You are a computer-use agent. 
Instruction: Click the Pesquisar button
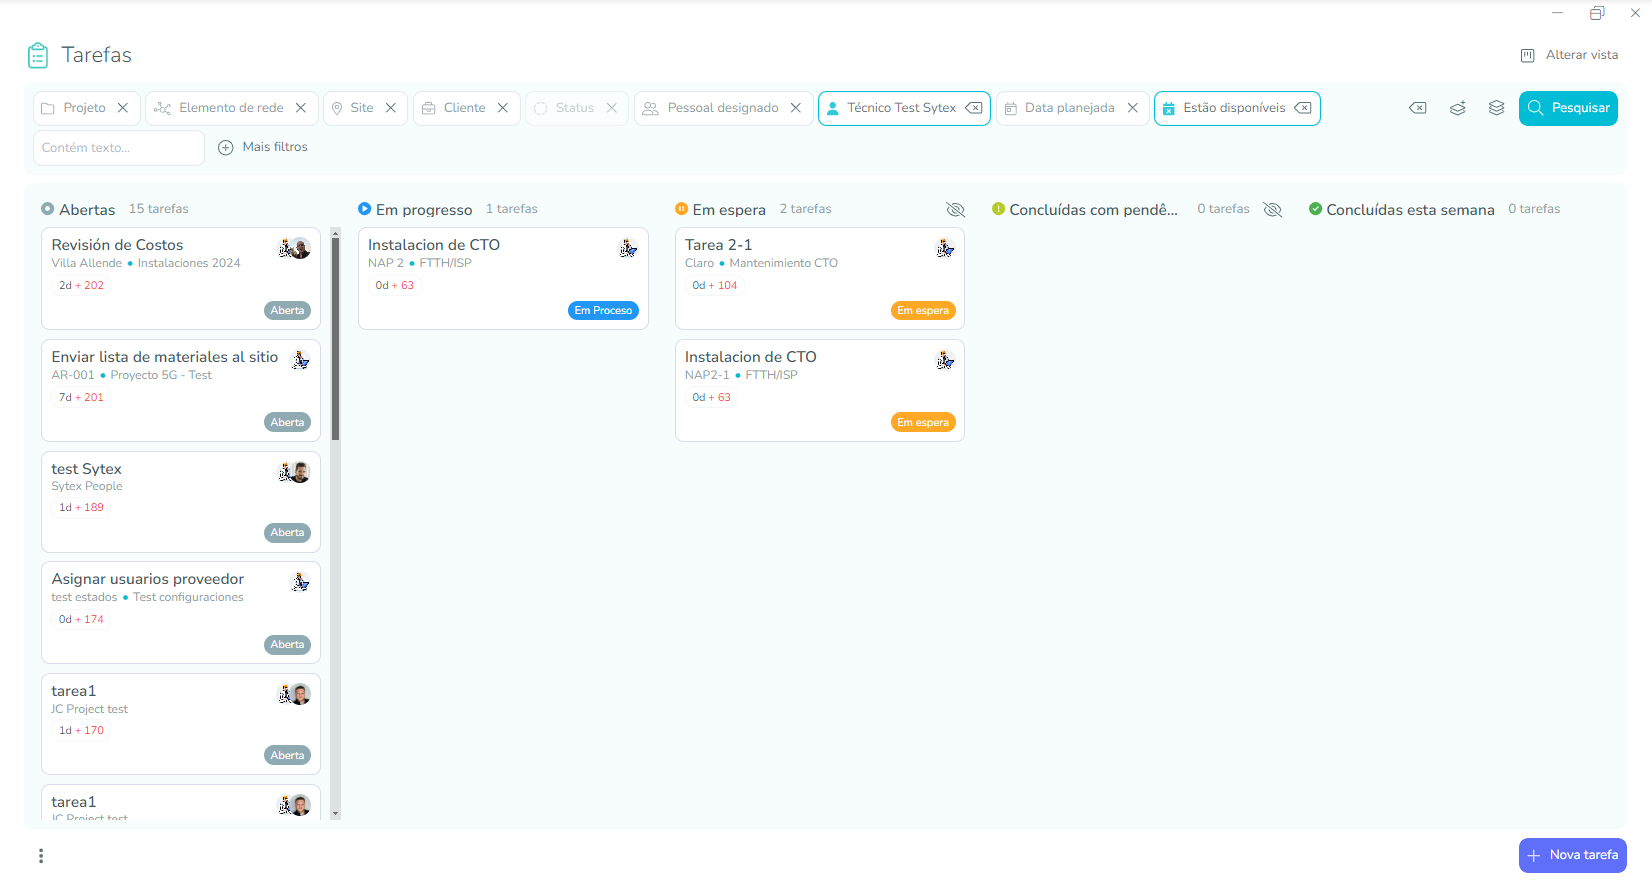coord(1568,108)
